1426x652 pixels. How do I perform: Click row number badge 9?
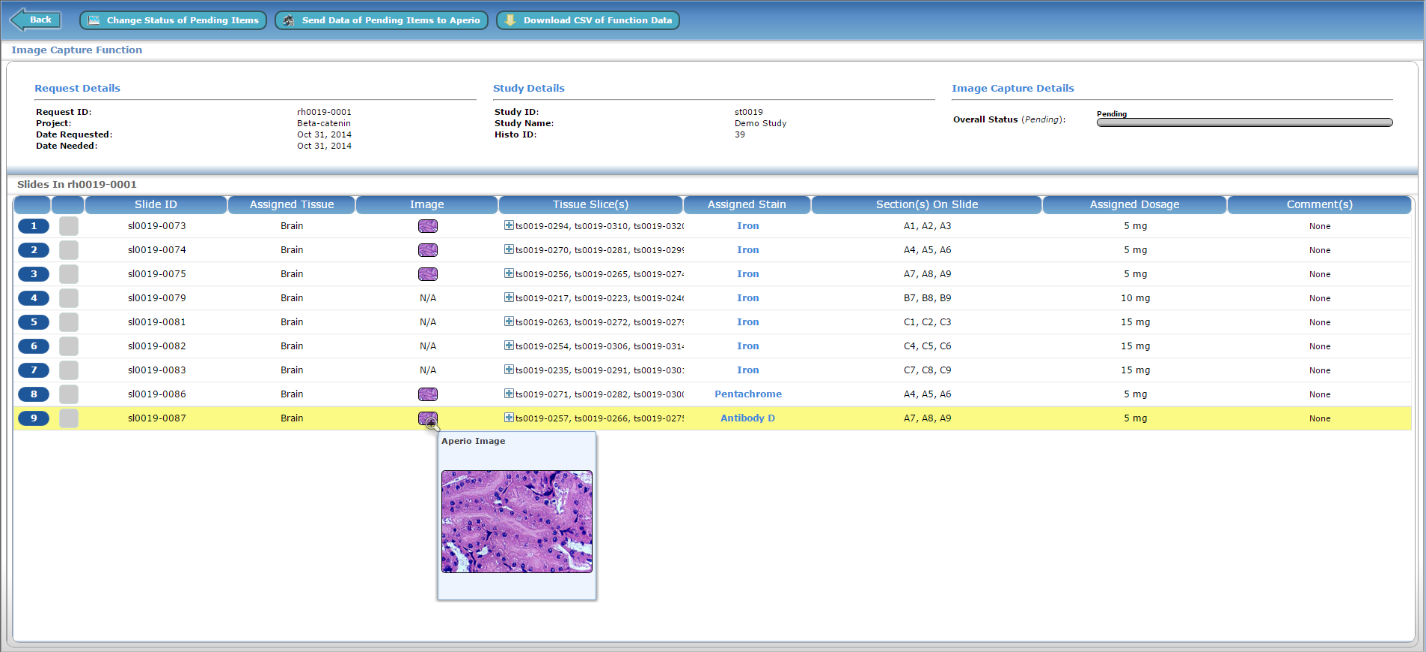click(x=33, y=418)
